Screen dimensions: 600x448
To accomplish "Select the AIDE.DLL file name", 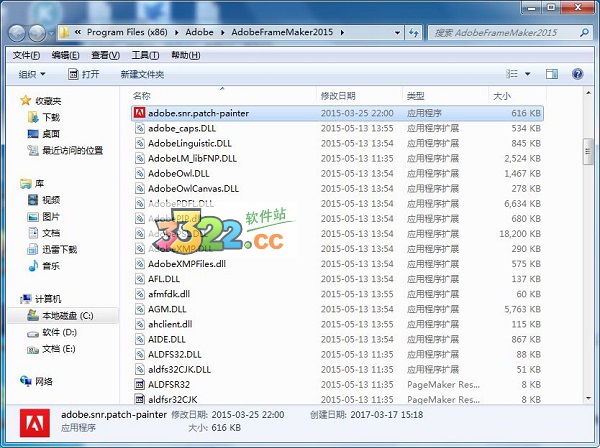I will (x=166, y=339).
